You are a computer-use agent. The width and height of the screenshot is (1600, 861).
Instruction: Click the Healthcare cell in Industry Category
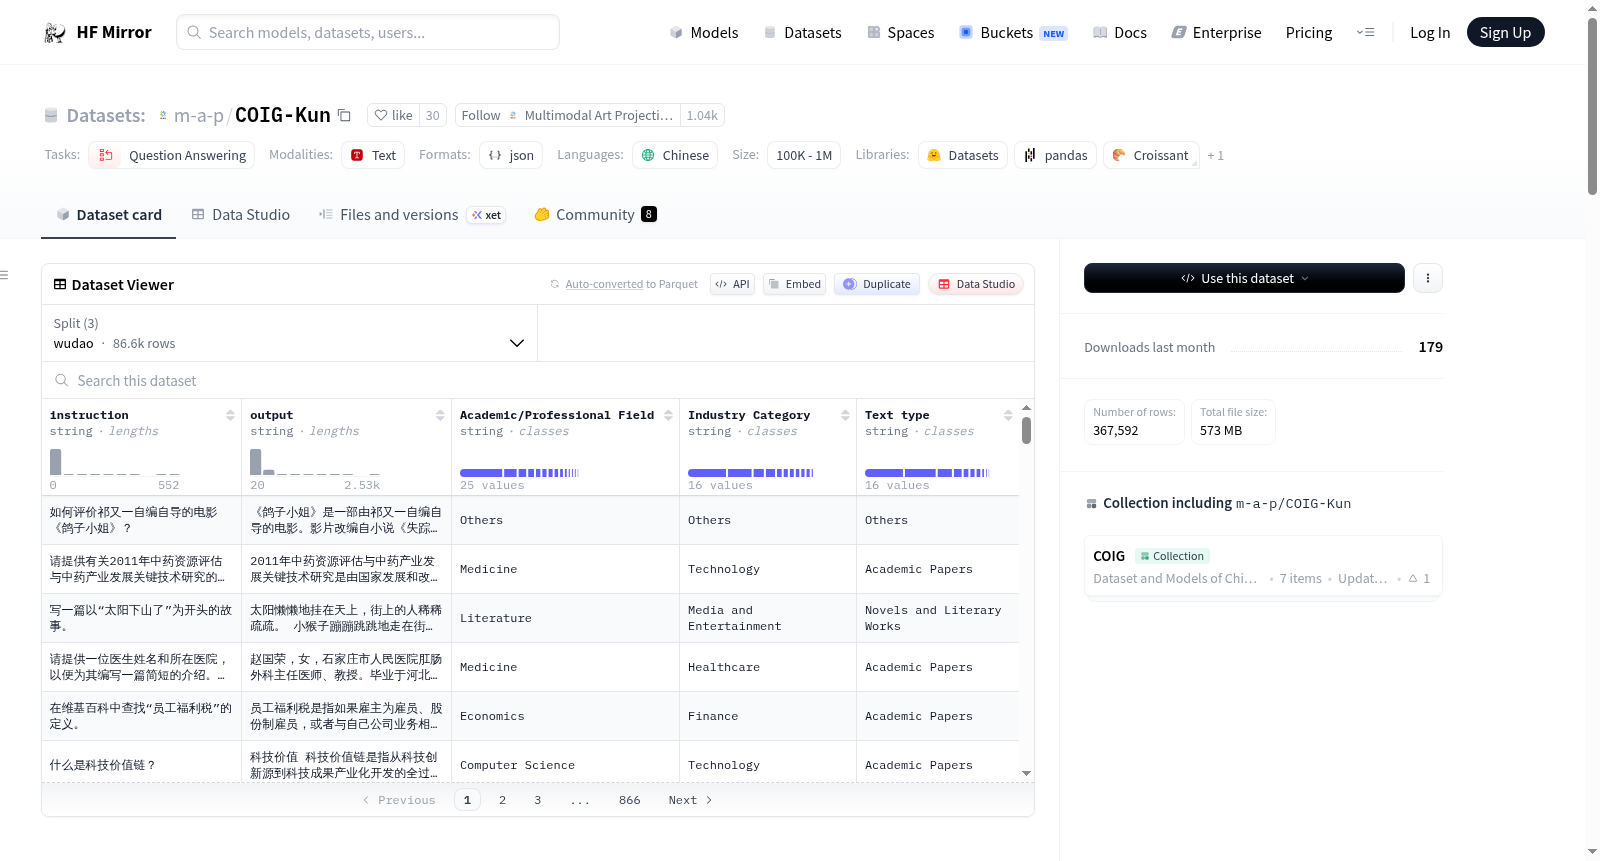(x=768, y=667)
